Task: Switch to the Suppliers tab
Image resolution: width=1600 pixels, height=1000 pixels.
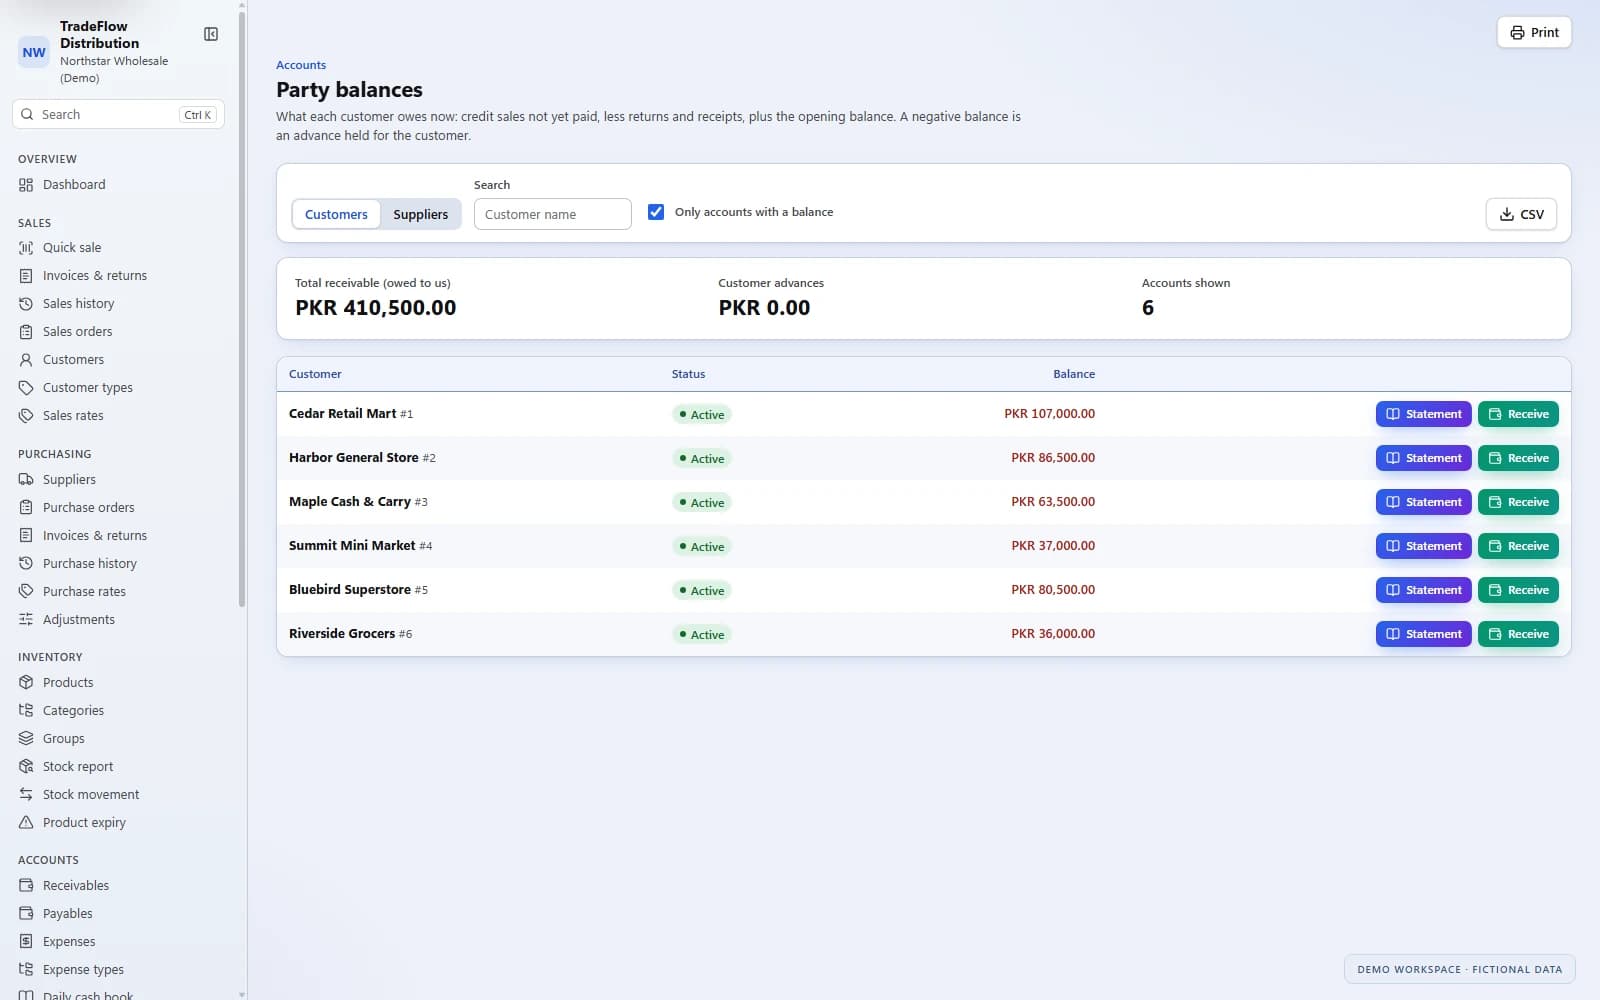Action: pyautogui.click(x=420, y=214)
